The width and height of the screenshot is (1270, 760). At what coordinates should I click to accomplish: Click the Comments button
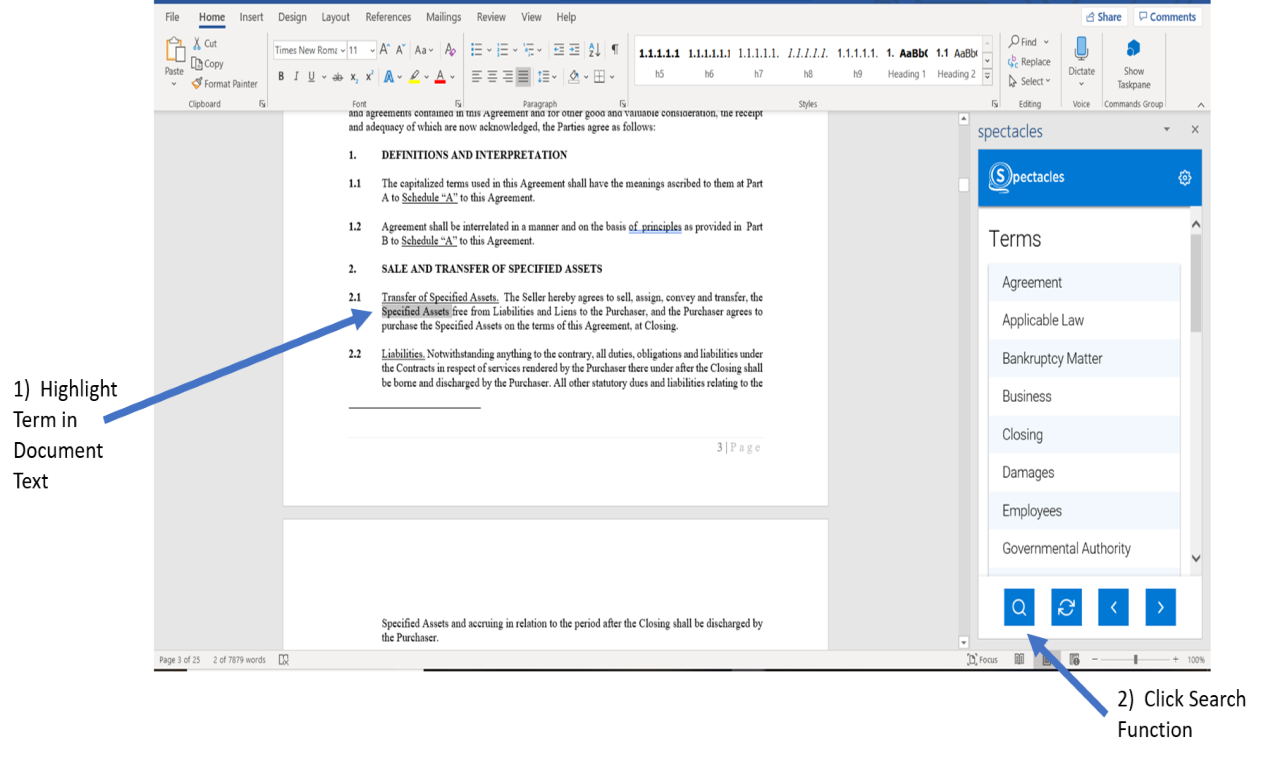(1167, 17)
